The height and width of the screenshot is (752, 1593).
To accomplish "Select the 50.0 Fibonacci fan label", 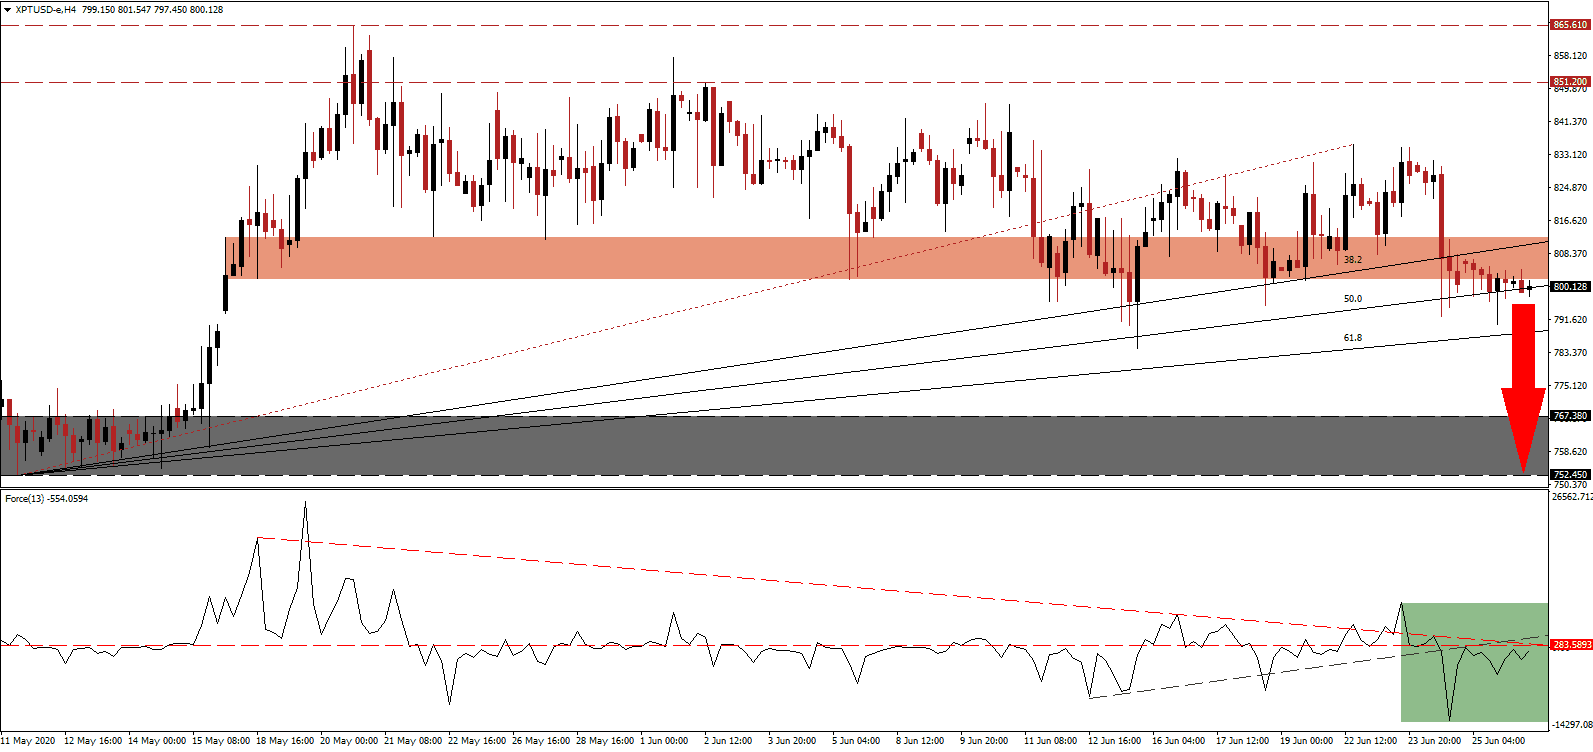I will click(x=1352, y=299).
